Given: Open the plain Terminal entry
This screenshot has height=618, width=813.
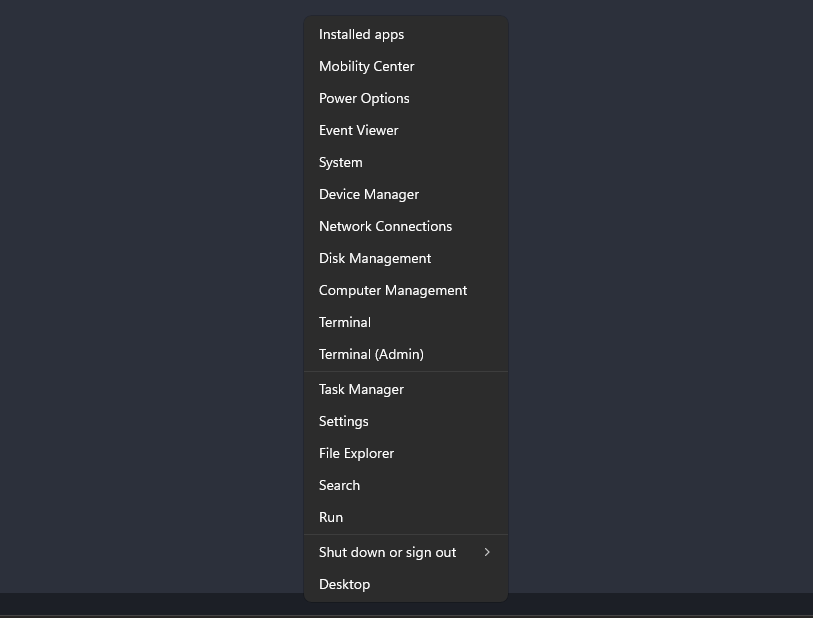Looking at the screenshot, I should 405,322.
